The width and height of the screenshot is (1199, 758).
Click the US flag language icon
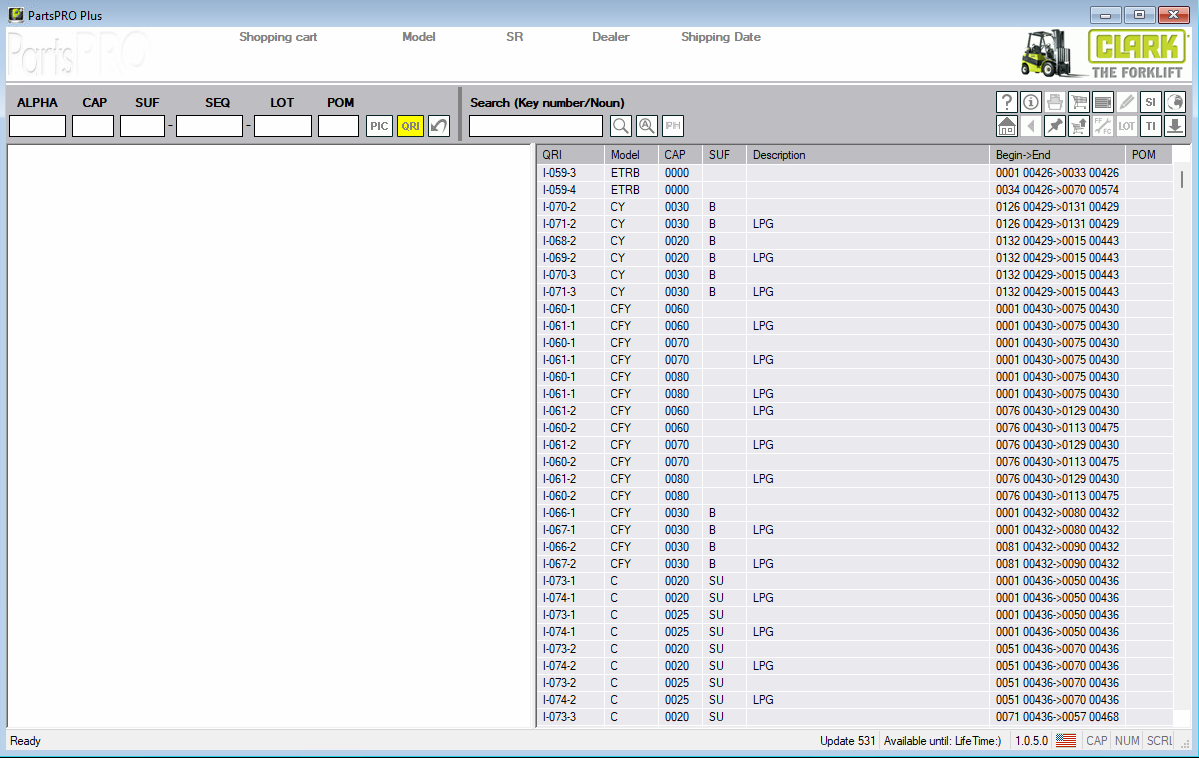click(x=1066, y=740)
